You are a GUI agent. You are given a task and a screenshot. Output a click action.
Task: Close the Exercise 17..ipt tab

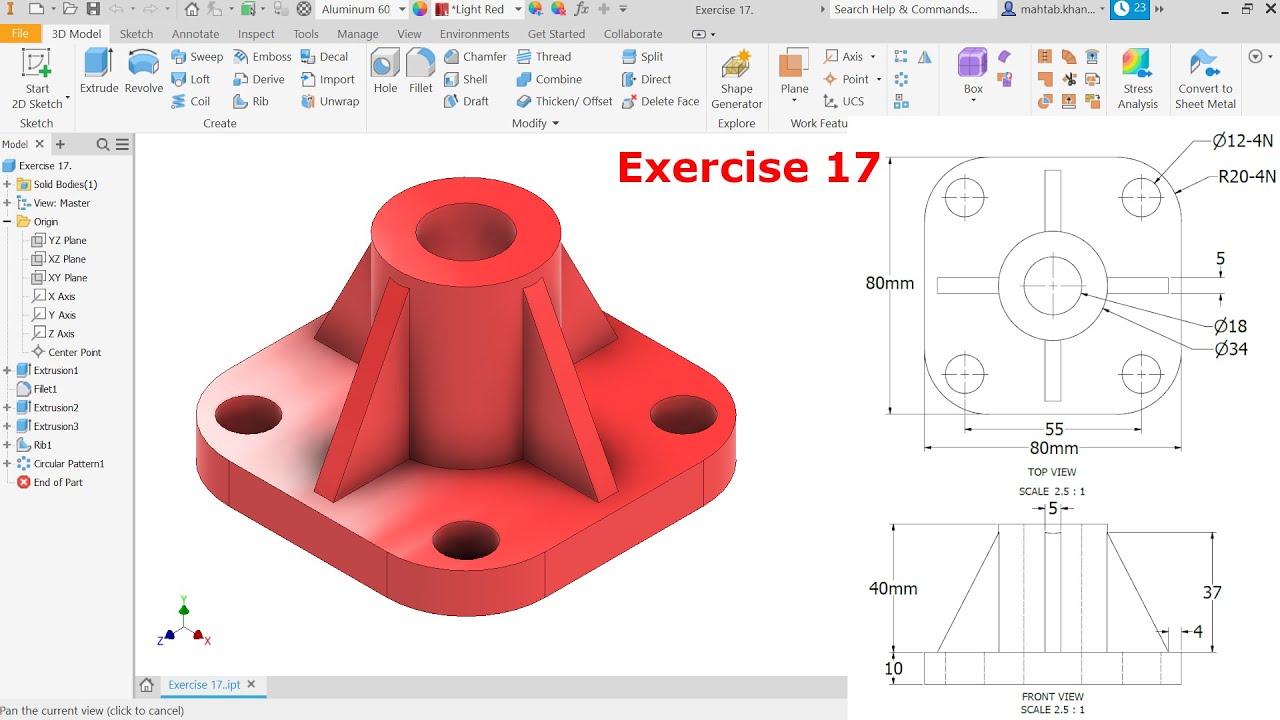[251, 685]
